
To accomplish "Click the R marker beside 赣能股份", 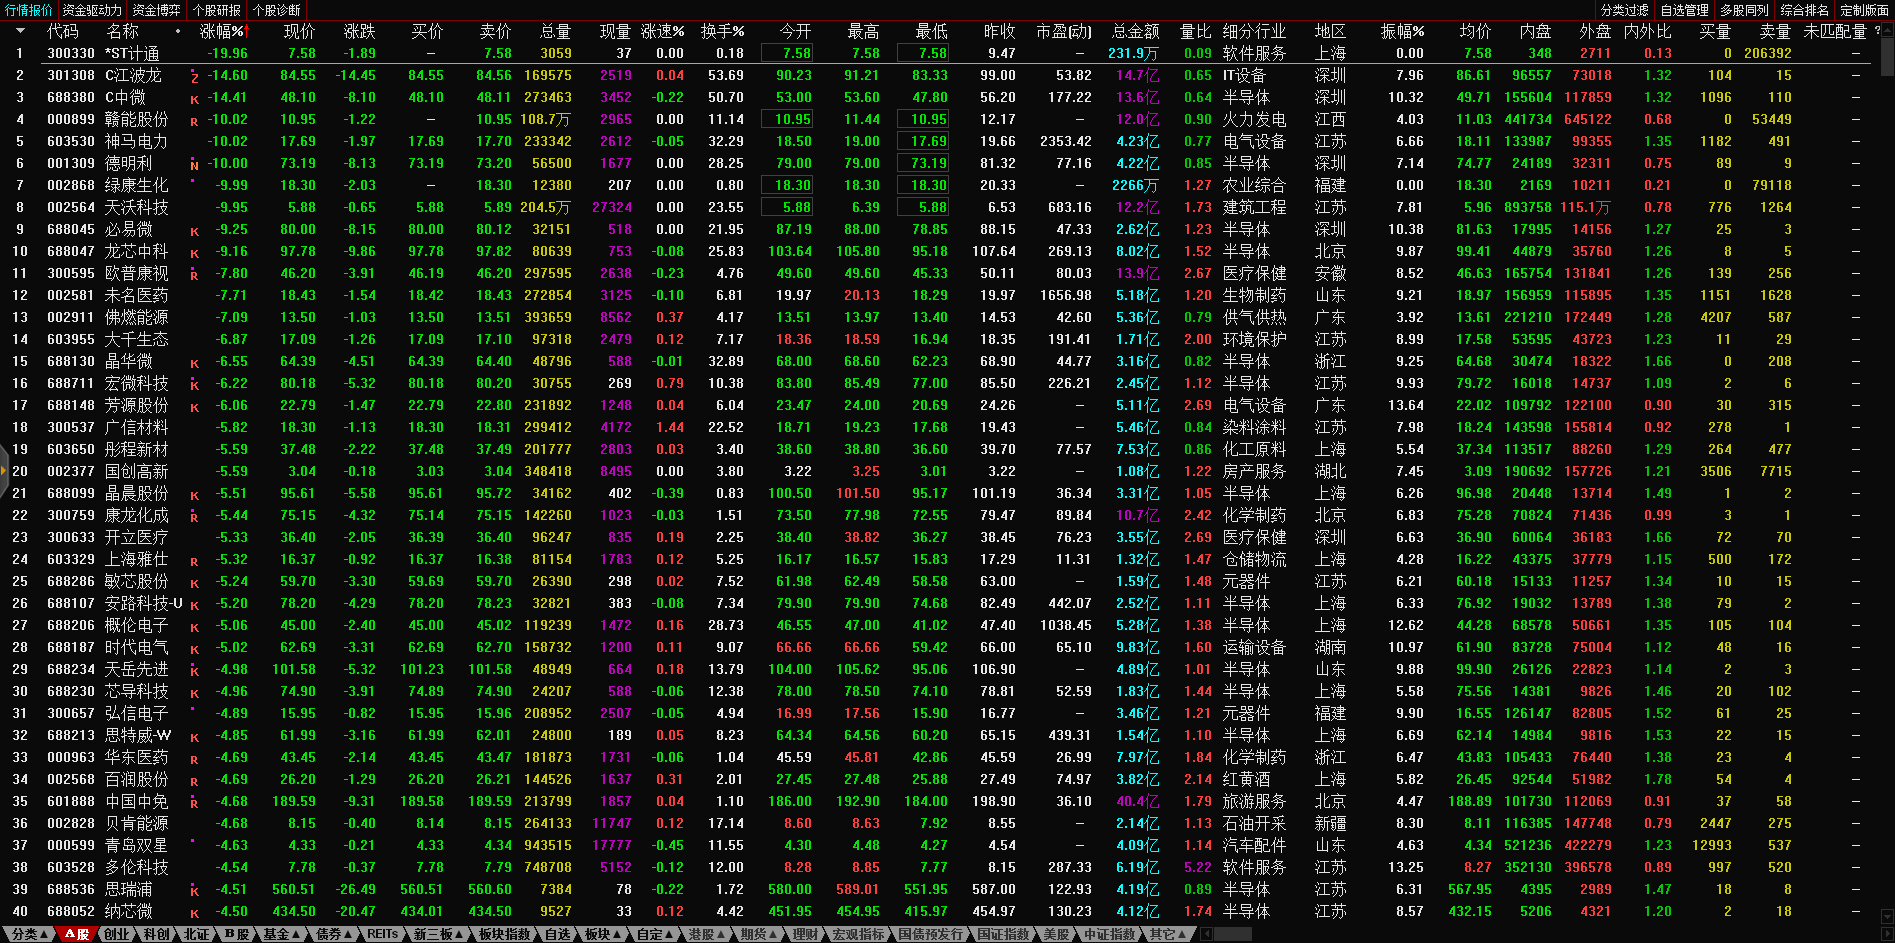I will pyautogui.click(x=194, y=122).
